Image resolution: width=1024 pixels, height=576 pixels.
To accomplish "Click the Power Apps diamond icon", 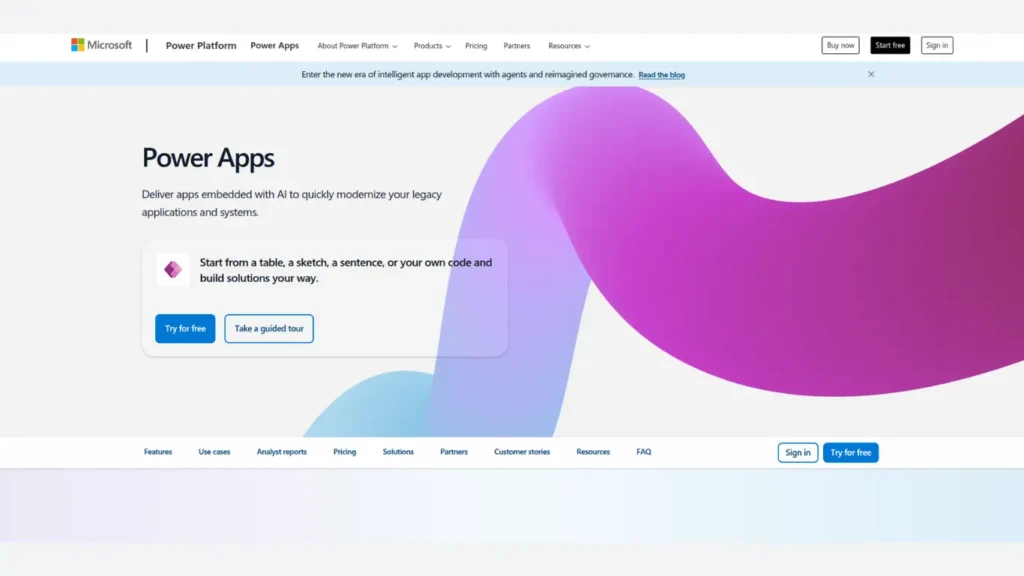I will coord(173,269).
